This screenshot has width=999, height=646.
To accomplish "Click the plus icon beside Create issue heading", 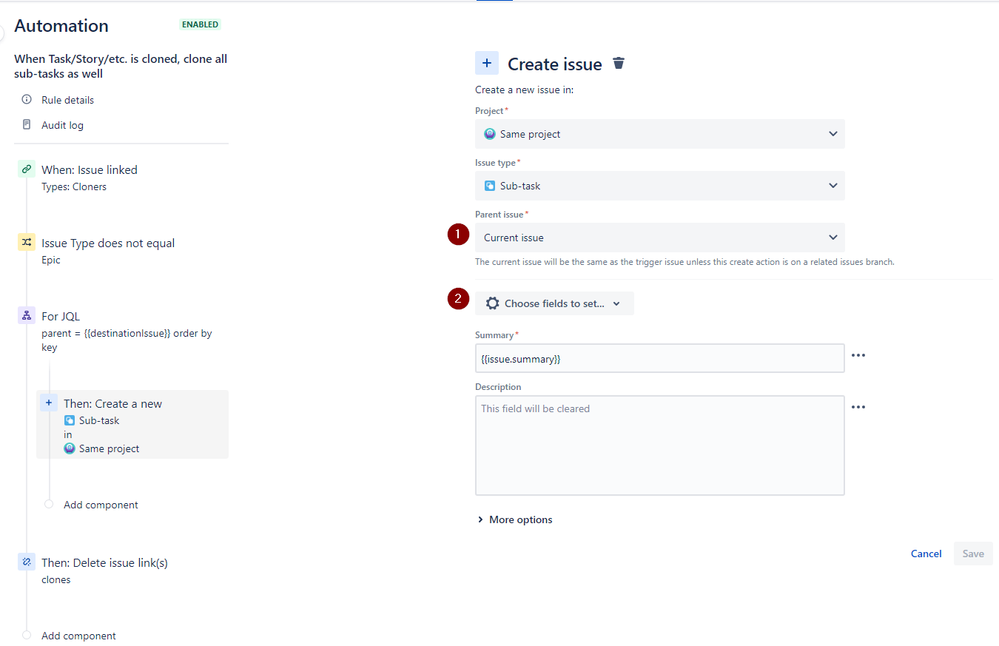I will tap(487, 63).
